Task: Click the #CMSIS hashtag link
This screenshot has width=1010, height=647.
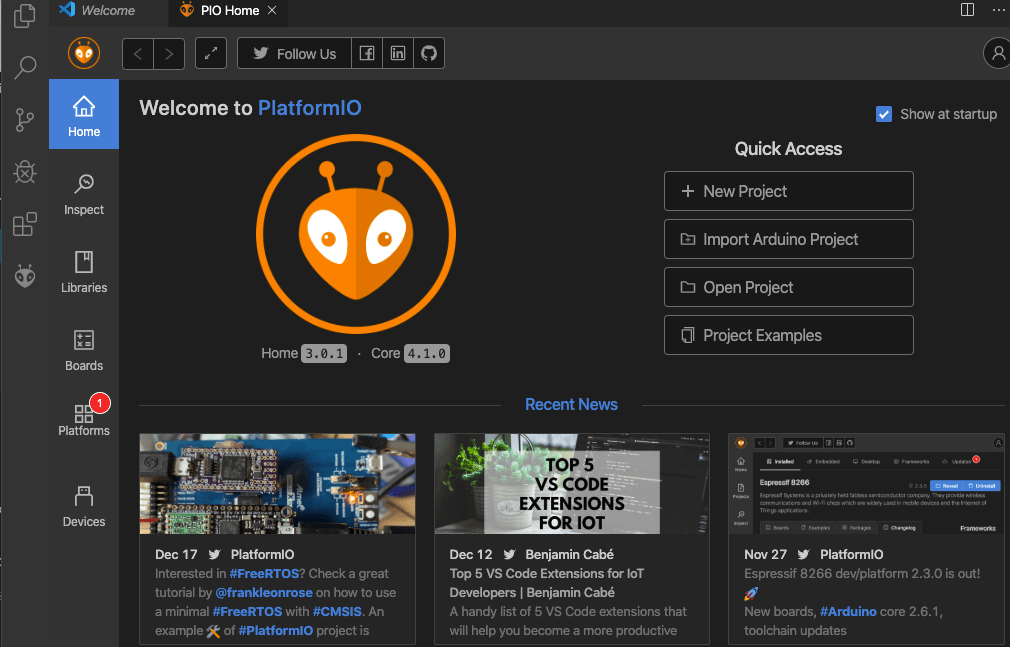Action: [337, 611]
